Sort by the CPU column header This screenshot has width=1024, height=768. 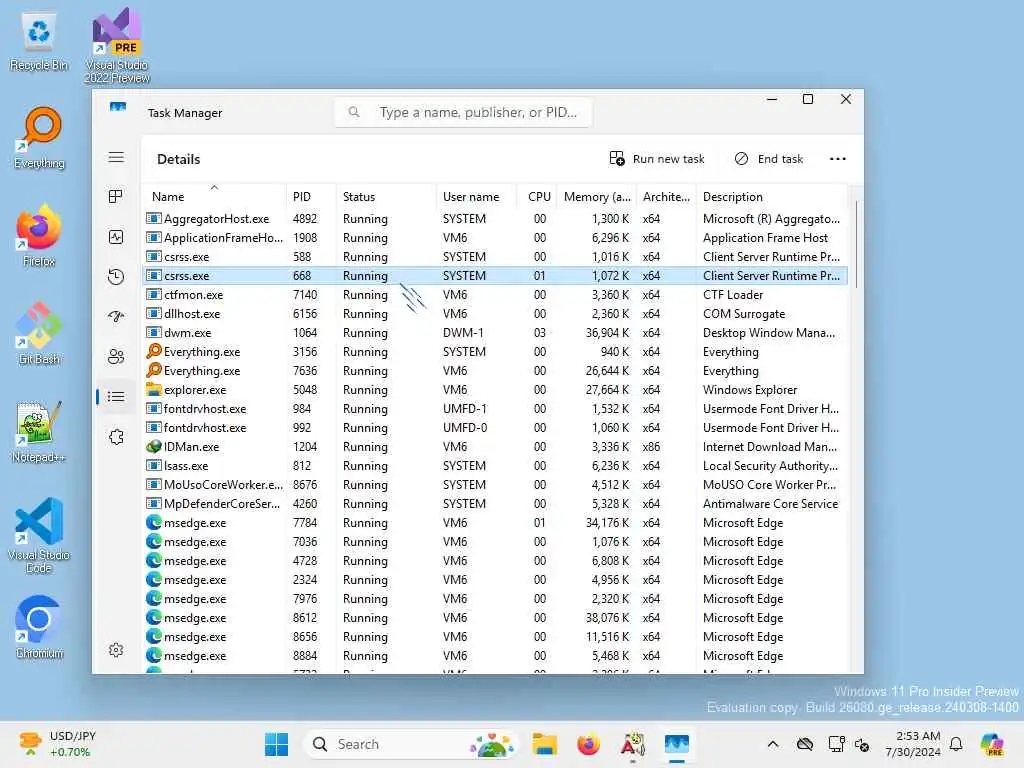coord(537,196)
